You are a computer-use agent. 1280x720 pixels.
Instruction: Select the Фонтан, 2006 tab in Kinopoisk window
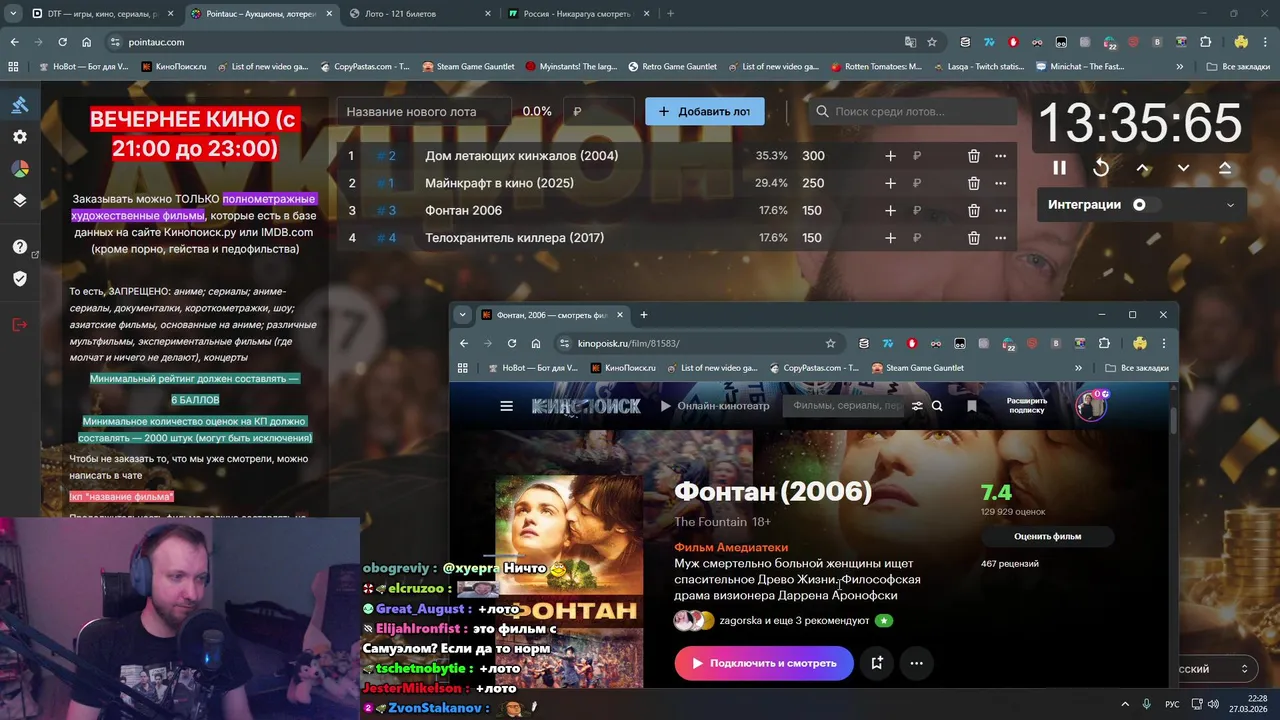tap(552, 315)
